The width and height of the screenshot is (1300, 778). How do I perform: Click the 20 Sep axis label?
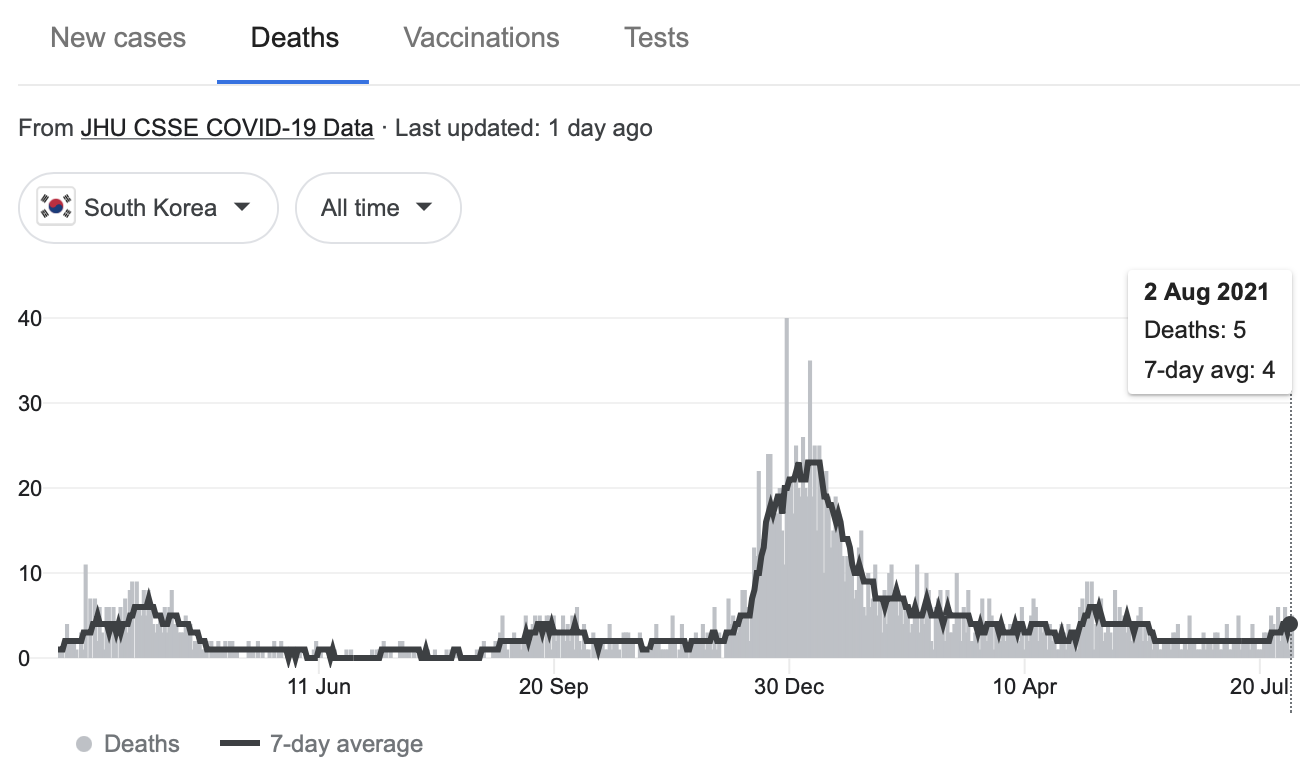pyautogui.click(x=554, y=687)
